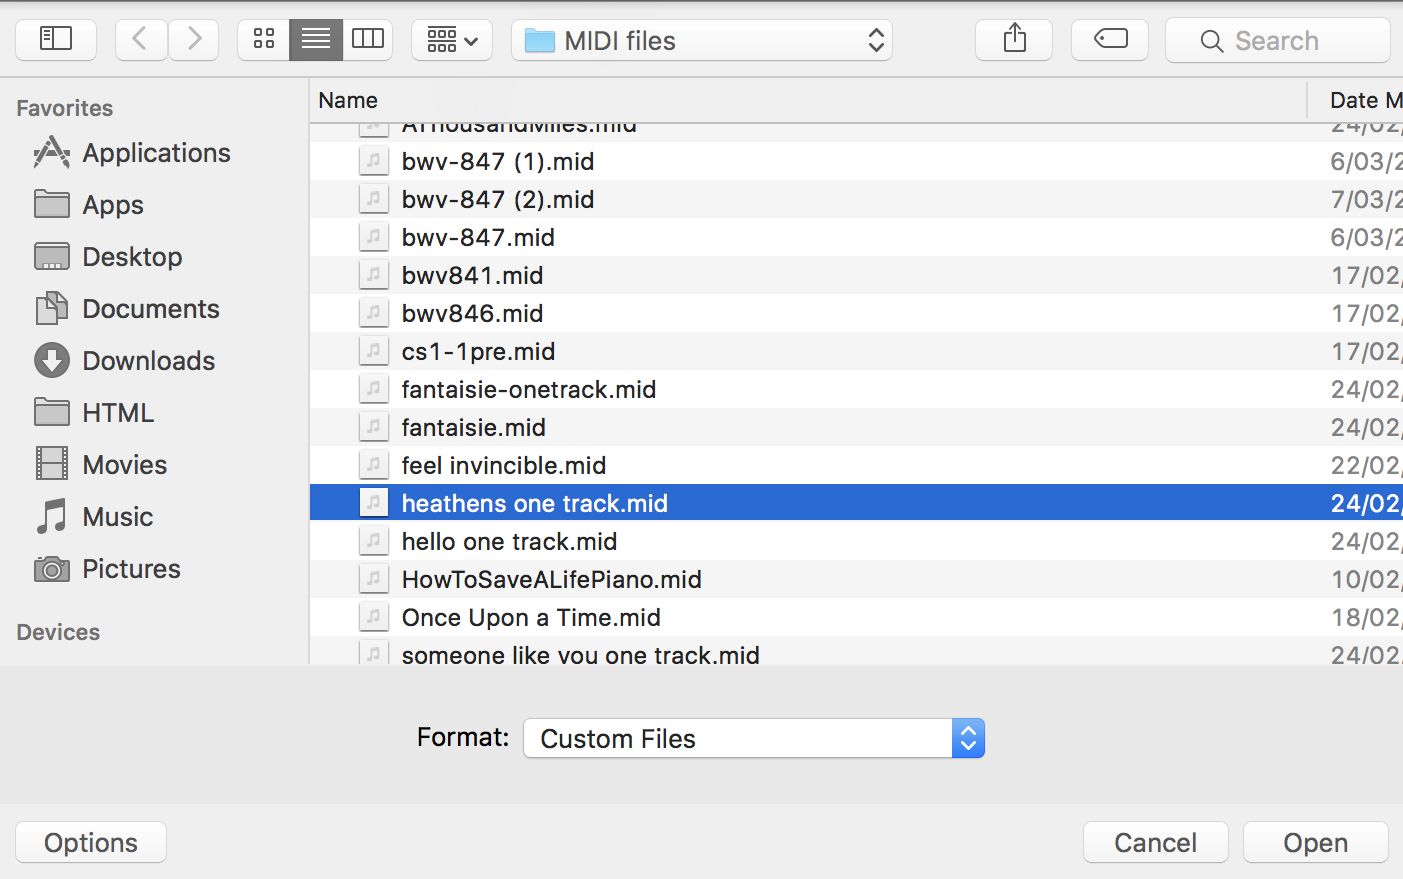Open Applications in the sidebar
1403x879 pixels.
pyautogui.click(x=156, y=153)
